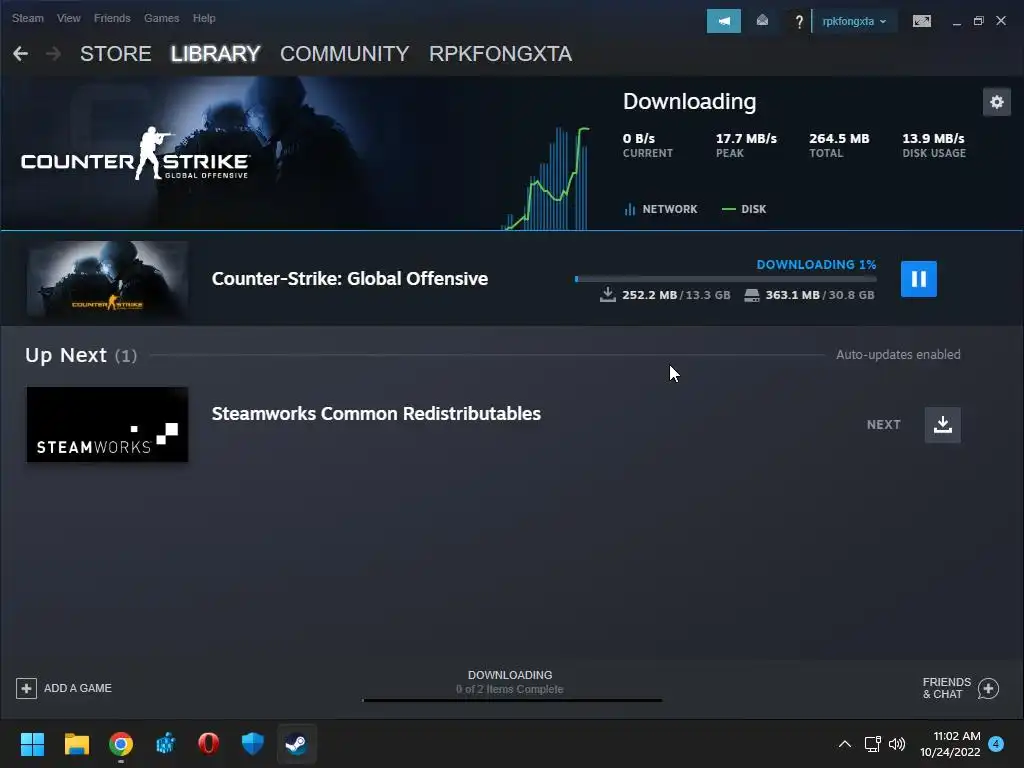Open the Windows Start menu
Viewport: 1024px width, 768px height.
[x=32, y=744]
